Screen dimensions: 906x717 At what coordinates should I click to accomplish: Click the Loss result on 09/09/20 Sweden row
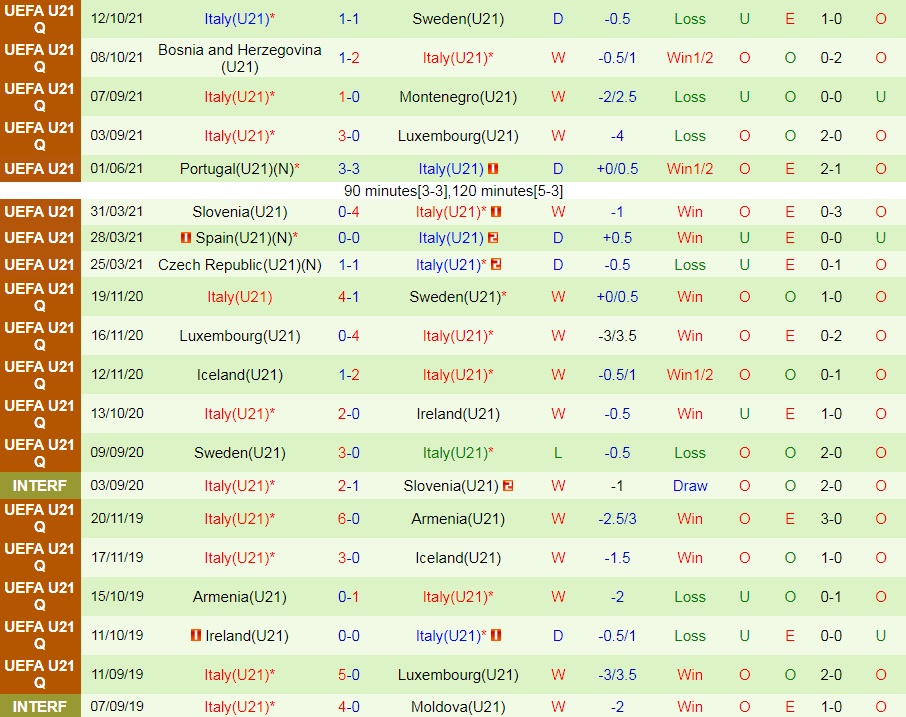pyautogui.click(x=690, y=453)
